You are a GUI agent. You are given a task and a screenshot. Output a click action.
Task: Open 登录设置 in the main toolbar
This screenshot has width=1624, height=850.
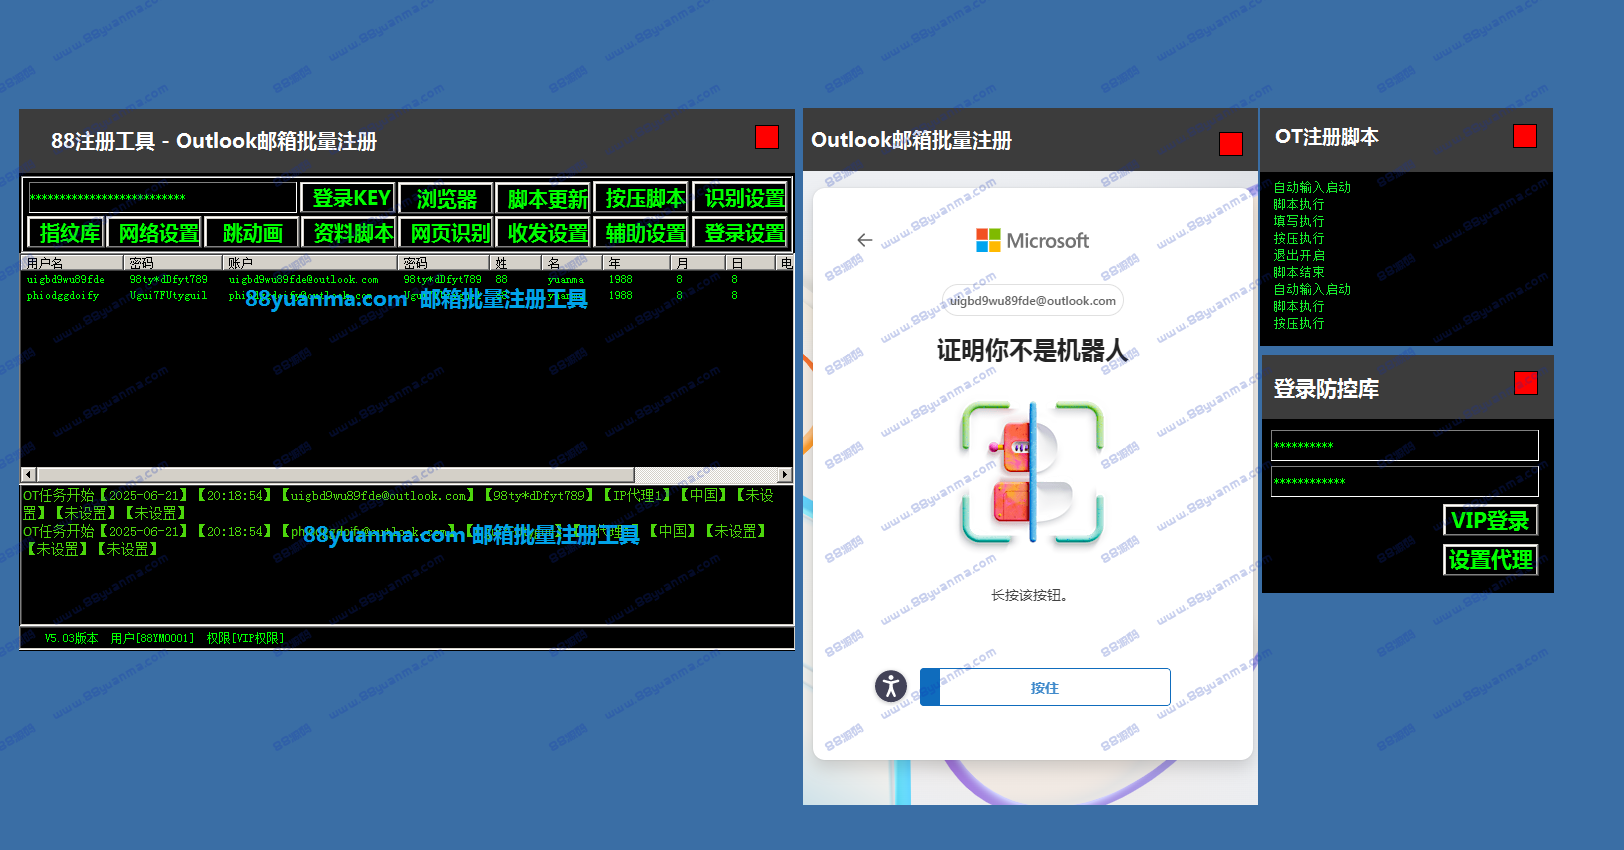(x=742, y=233)
